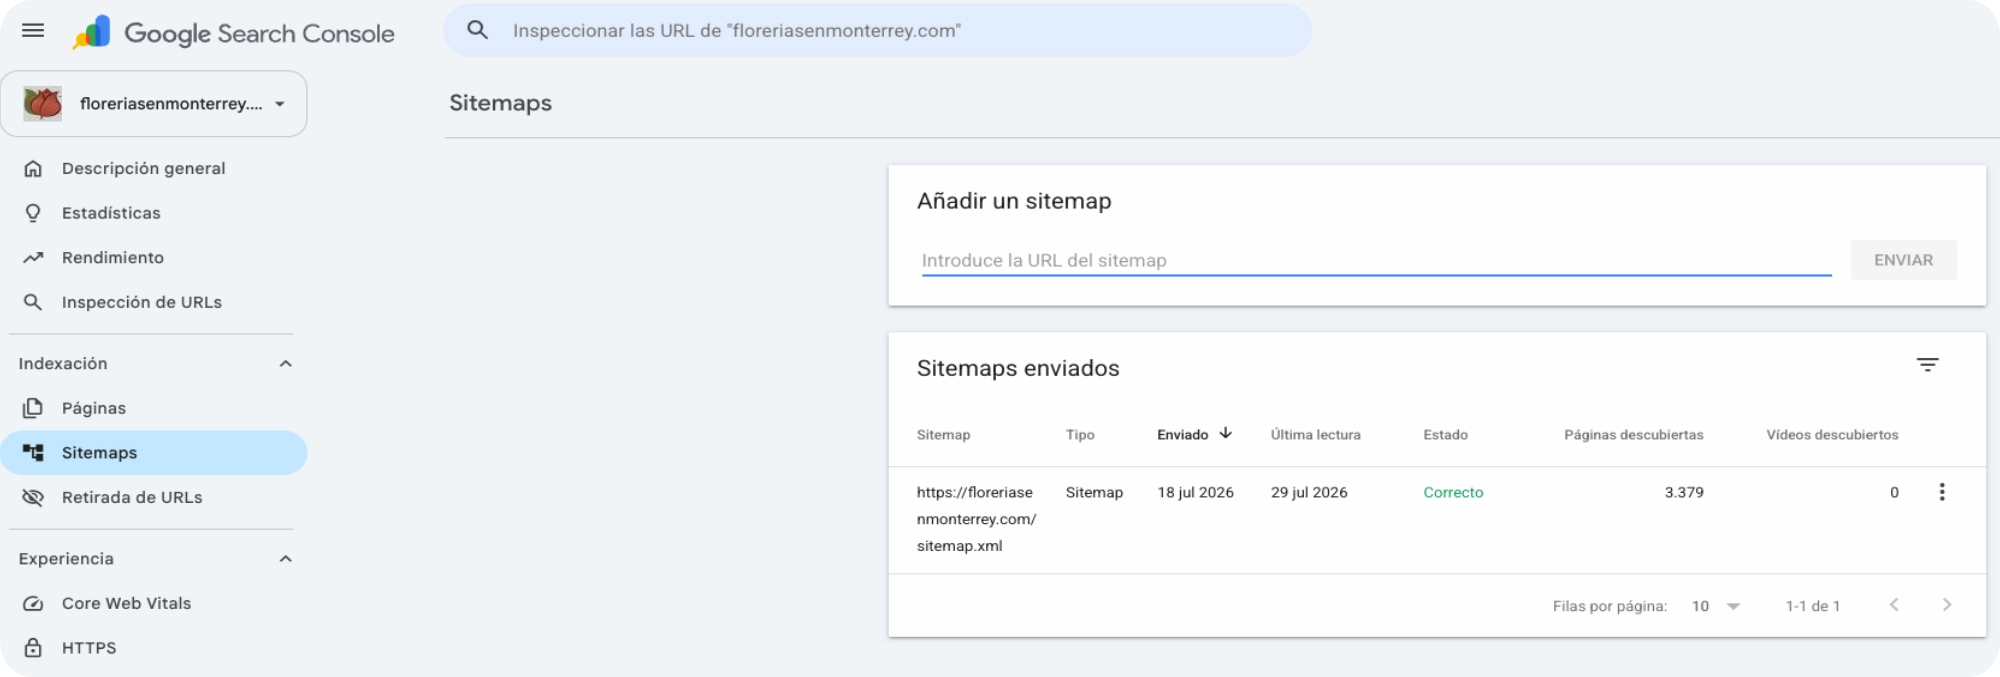Click the Correcto status text
The image size is (2000, 677).
point(1453,492)
